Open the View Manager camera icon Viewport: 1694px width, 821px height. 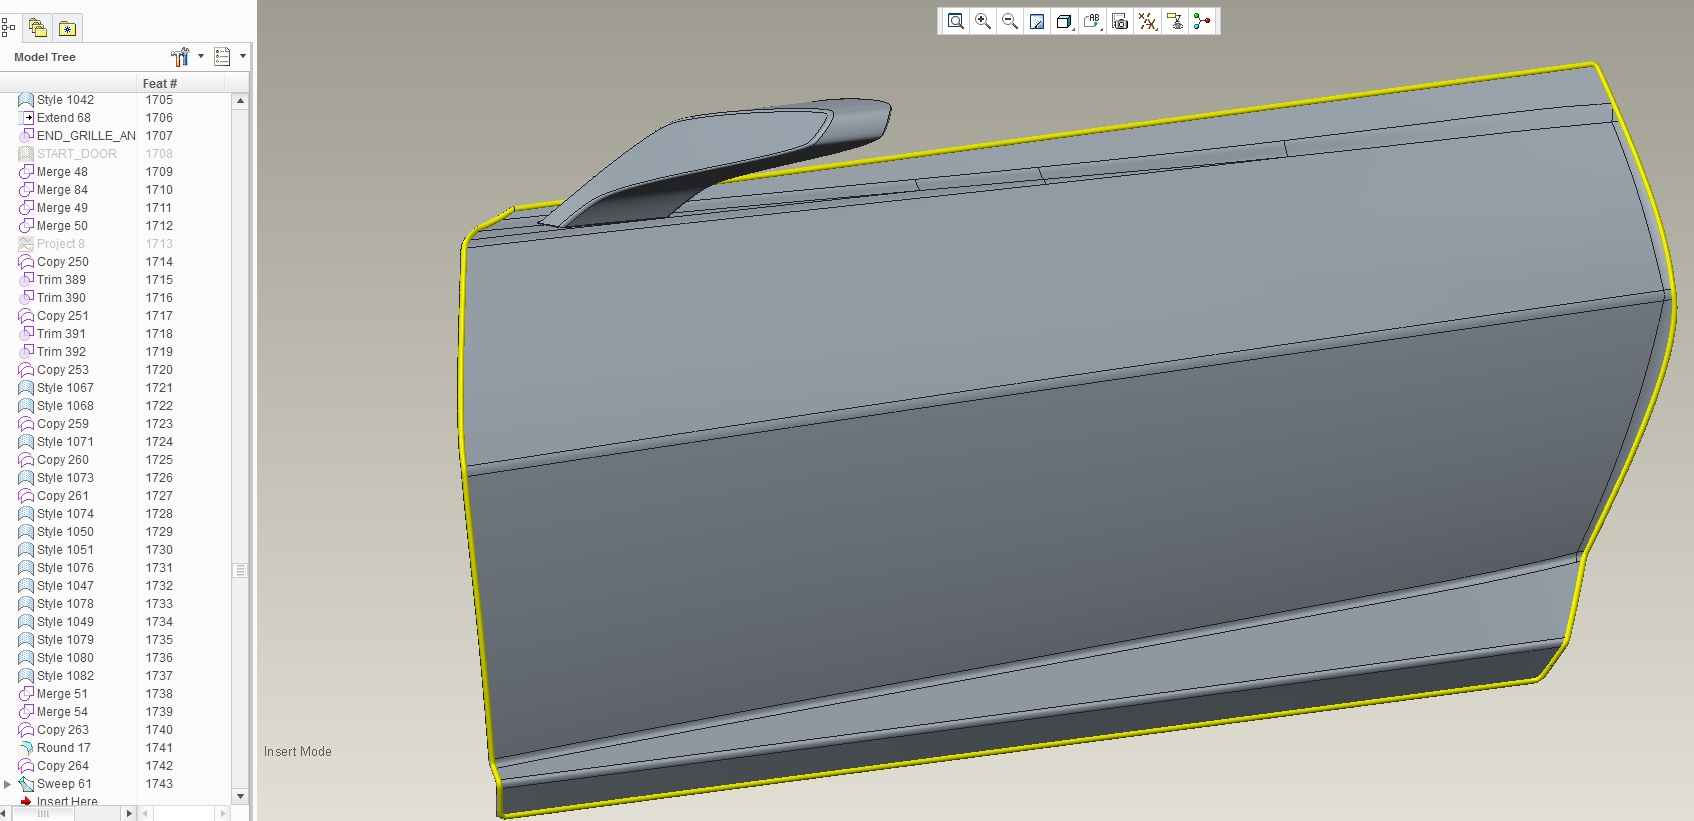1120,21
